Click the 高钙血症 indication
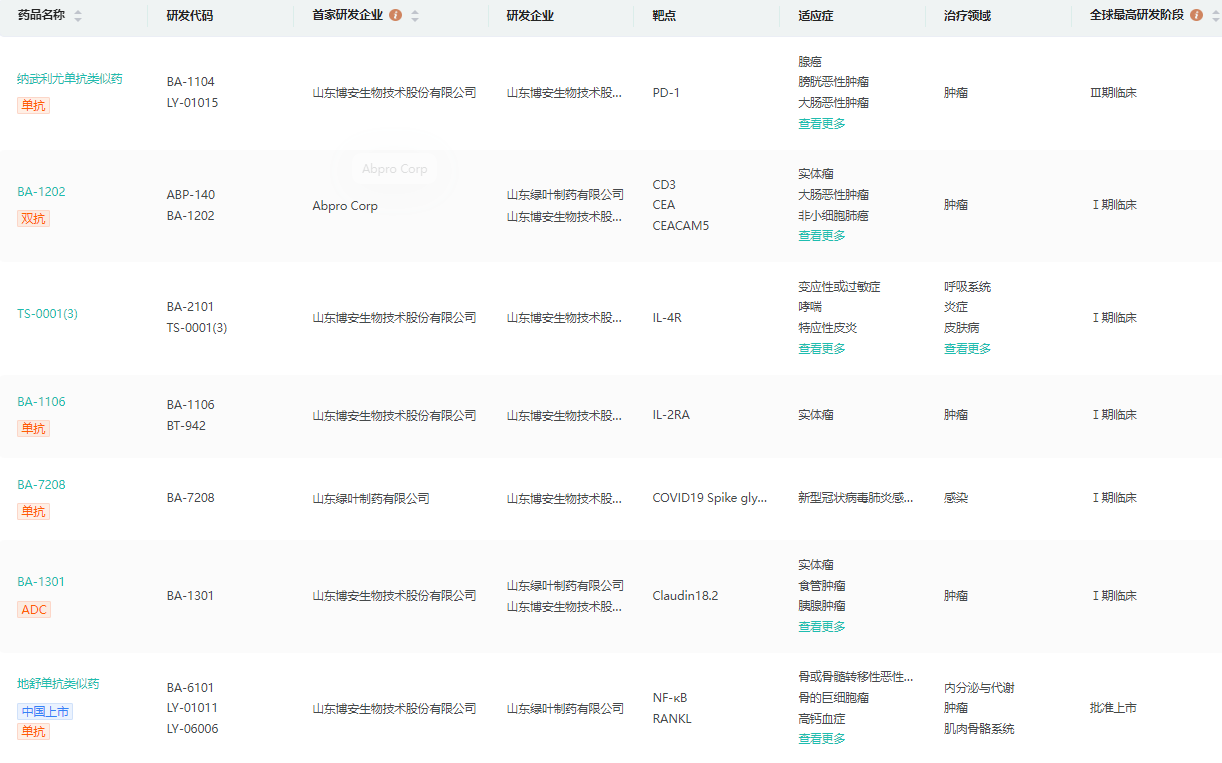 tap(822, 719)
